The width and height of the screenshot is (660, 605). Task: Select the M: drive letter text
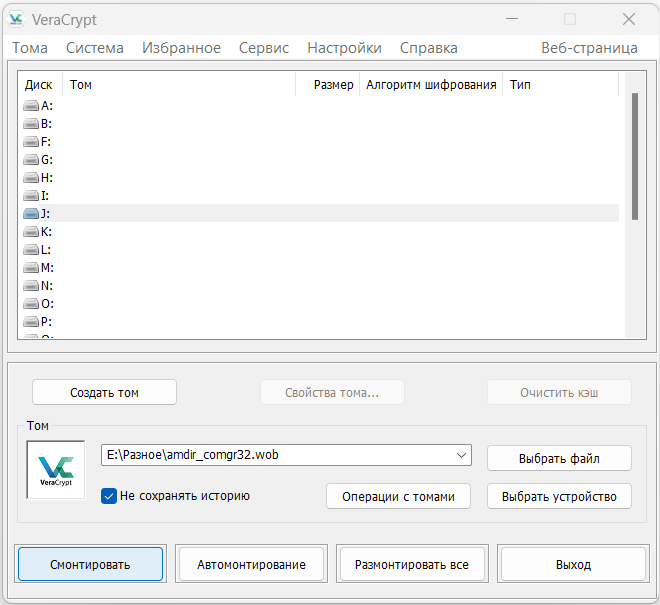click(47, 268)
